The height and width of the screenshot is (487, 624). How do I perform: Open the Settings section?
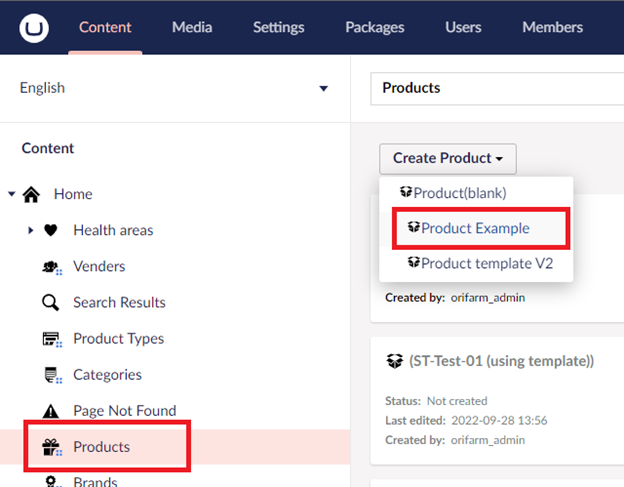click(279, 27)
